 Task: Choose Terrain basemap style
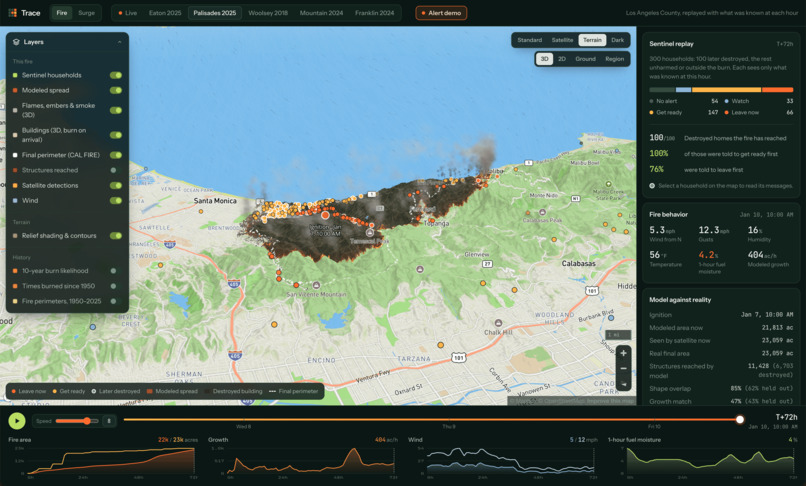pos(592,40)
